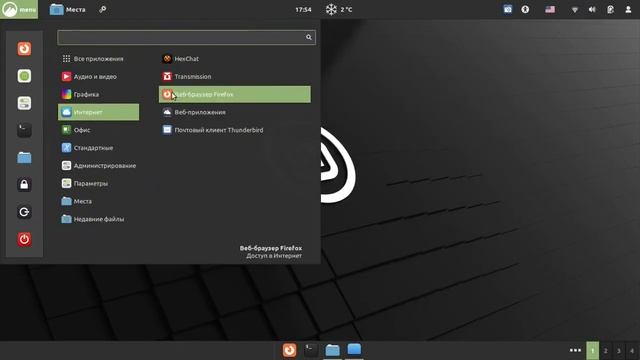This screenshot has width=640, height=360.
Task: Select the Стандартные category
Action: 98,148
